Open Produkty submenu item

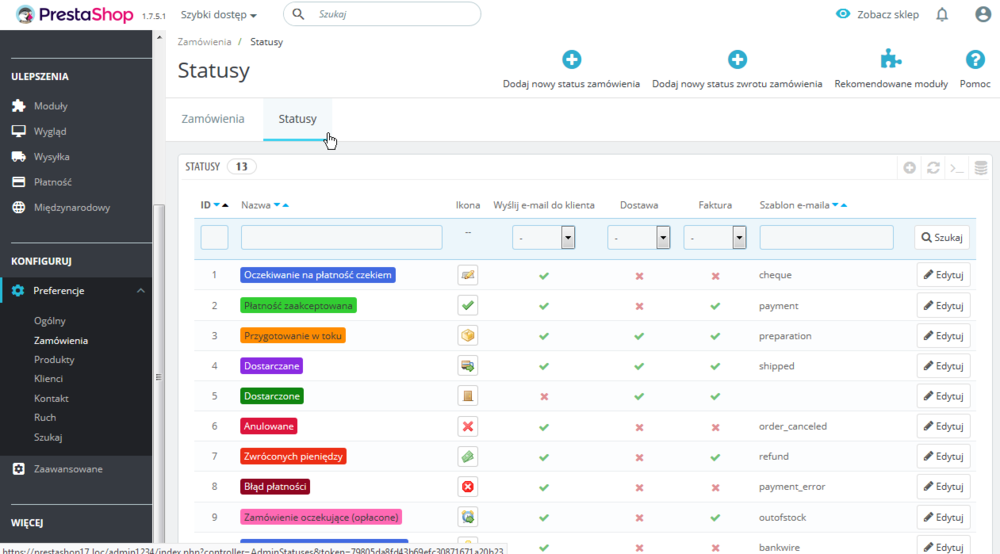click(x=54, y=360)
